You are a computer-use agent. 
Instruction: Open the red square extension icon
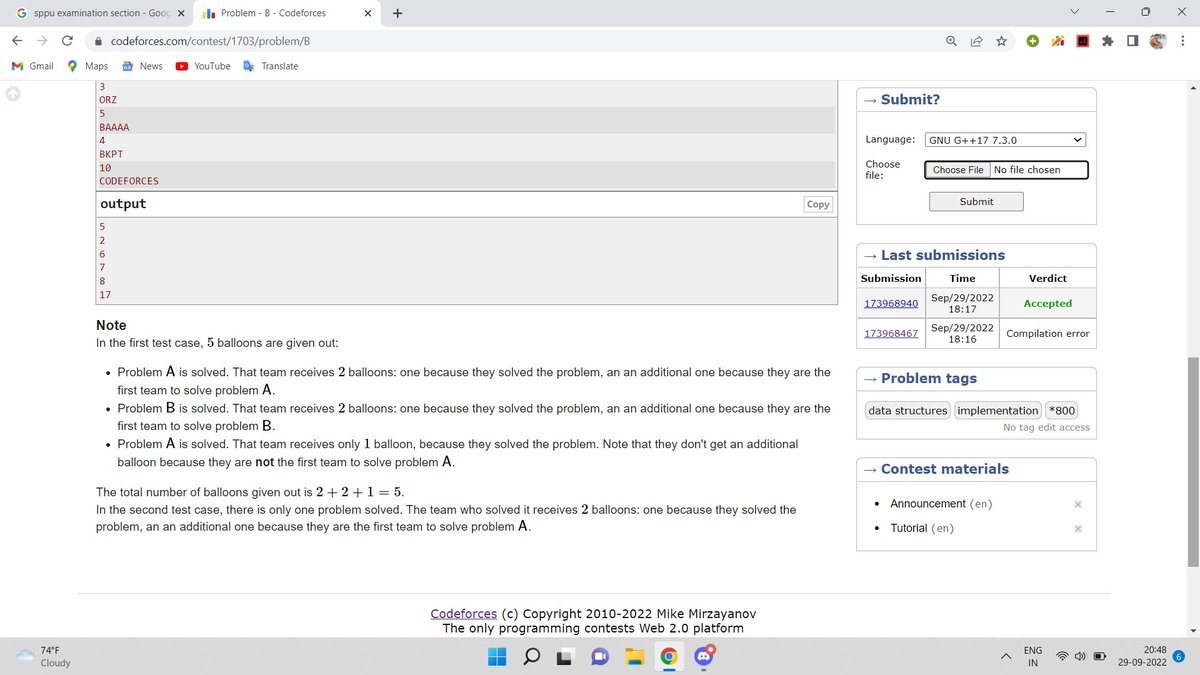1082,42
